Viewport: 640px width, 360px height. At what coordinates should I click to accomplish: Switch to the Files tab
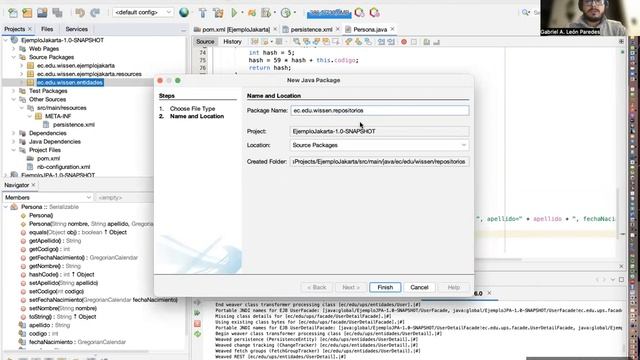coord(47,29)
